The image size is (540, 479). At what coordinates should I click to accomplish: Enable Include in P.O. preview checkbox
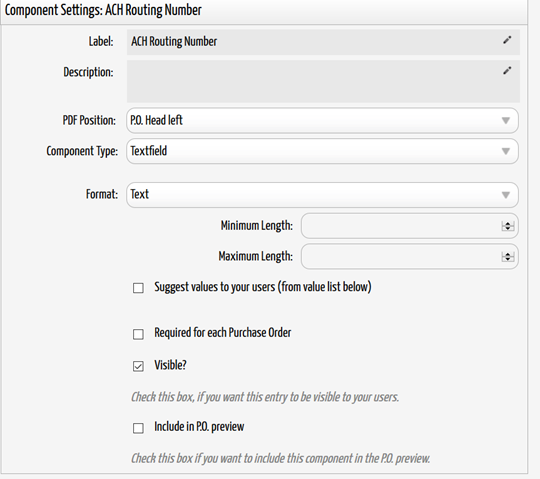[138, 428]
